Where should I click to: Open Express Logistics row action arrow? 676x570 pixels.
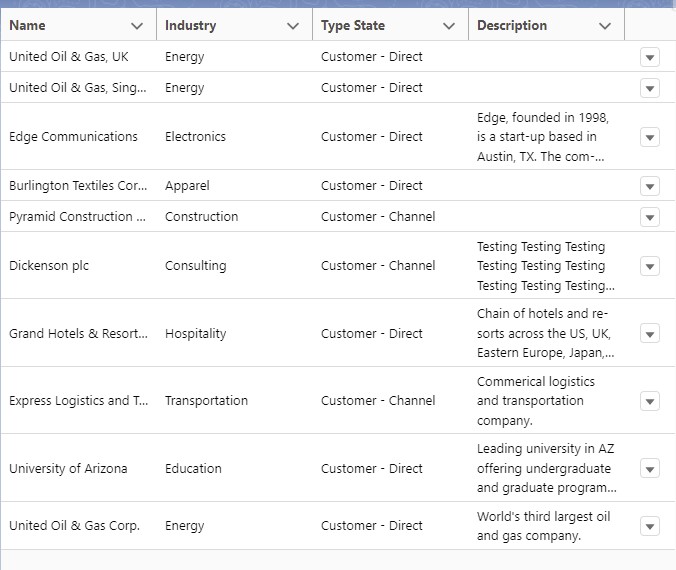coord(650,401)
